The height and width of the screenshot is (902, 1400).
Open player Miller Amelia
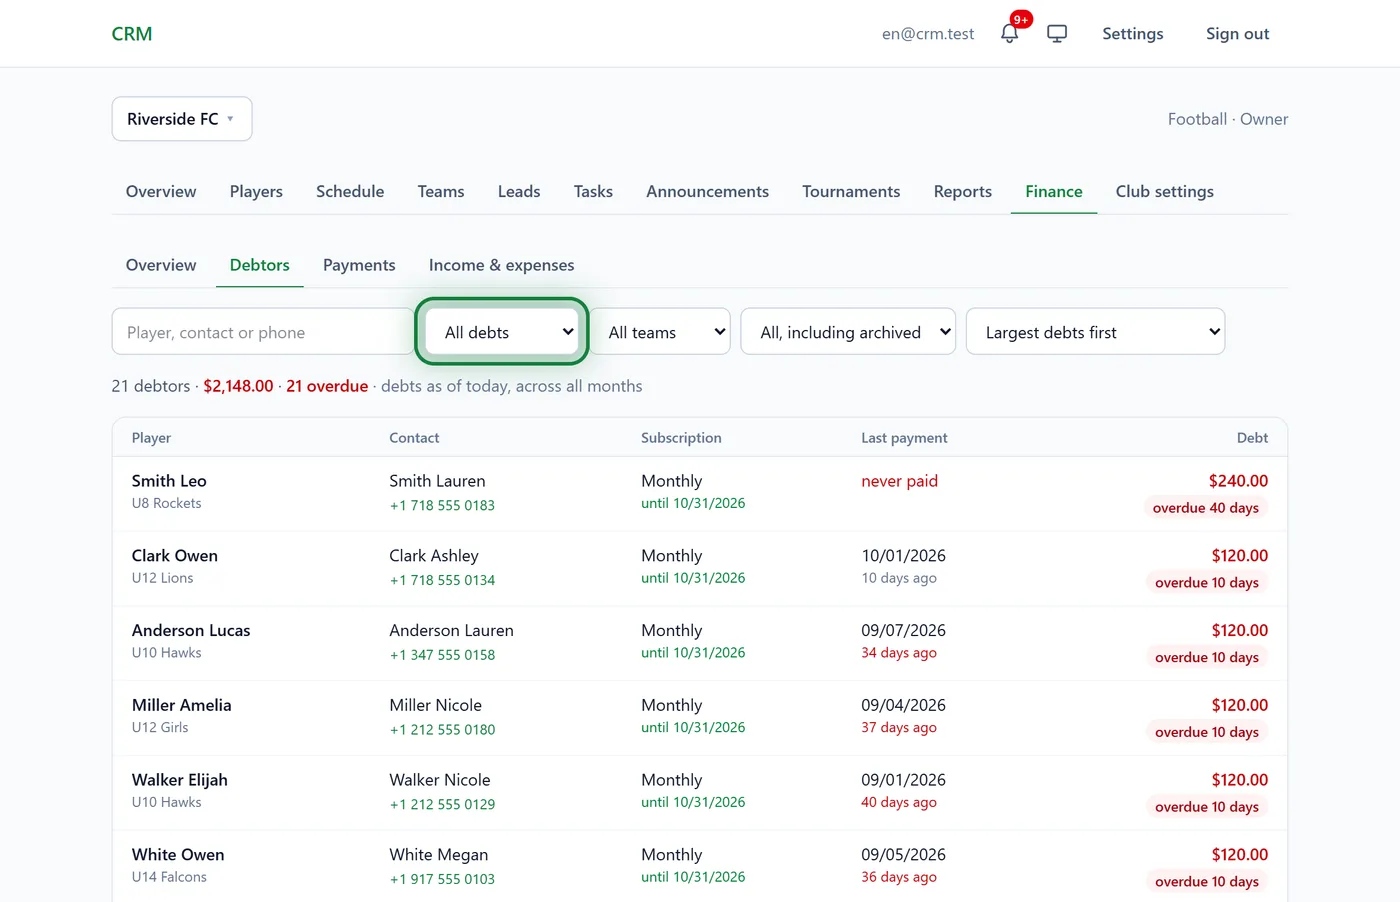182,705
